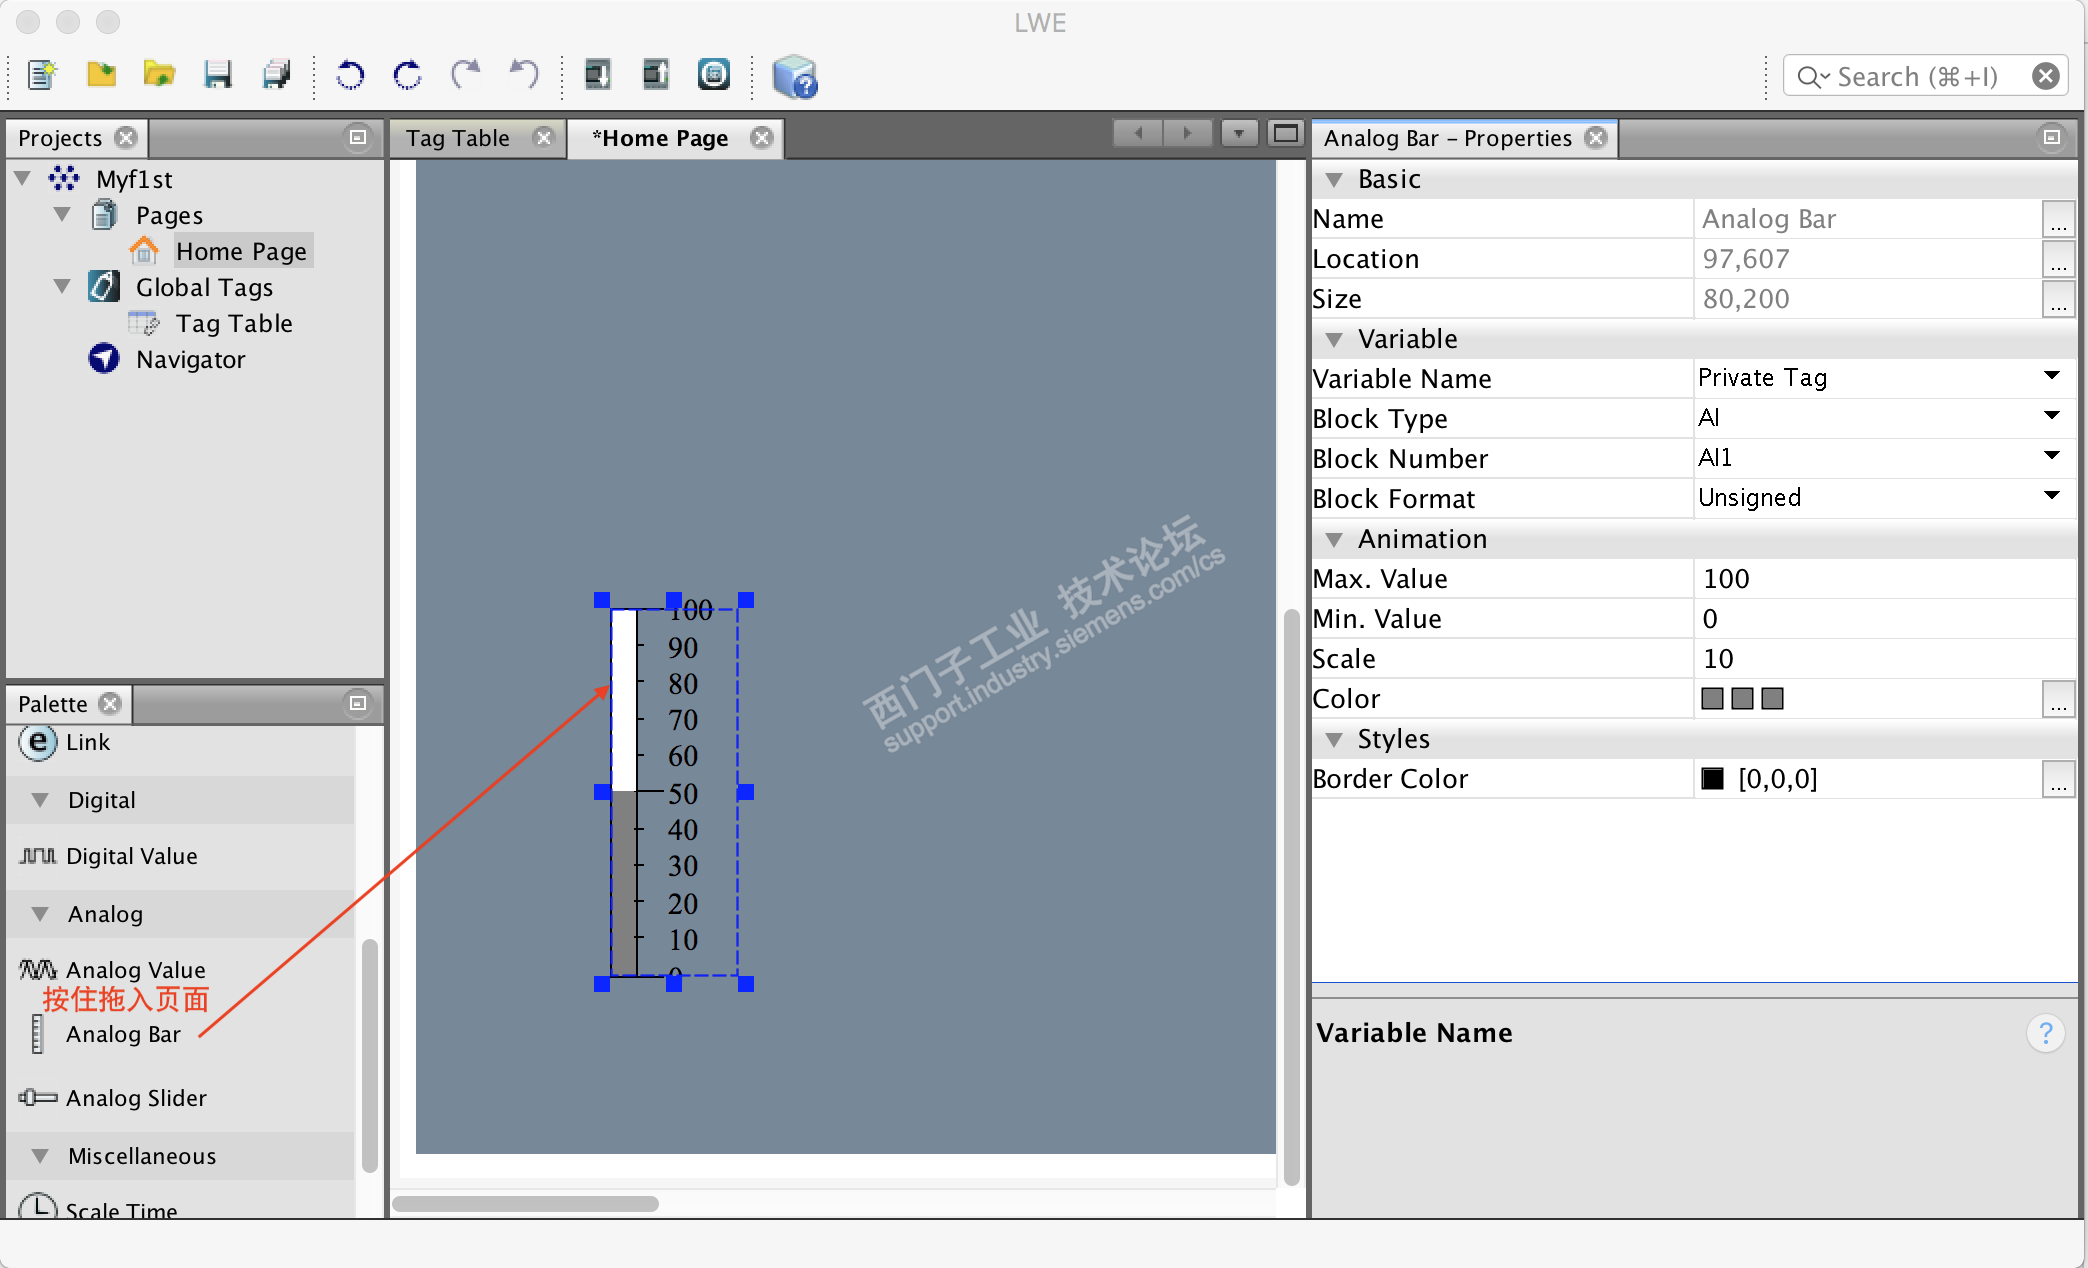2088x1268 pixels.
Task: Click the Border Color ellipsis button
Action: click(x=2057, y=779)
